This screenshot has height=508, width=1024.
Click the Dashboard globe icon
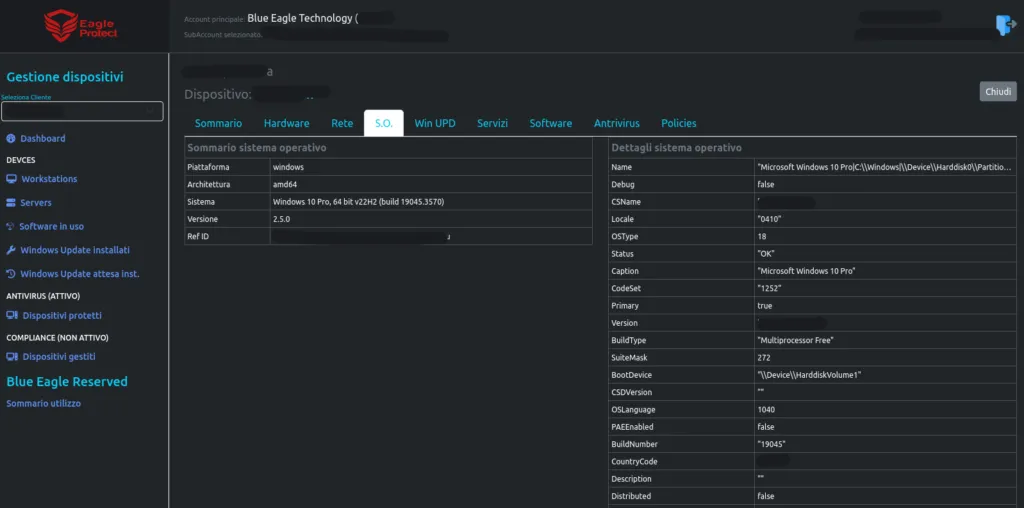coord(10,138)
